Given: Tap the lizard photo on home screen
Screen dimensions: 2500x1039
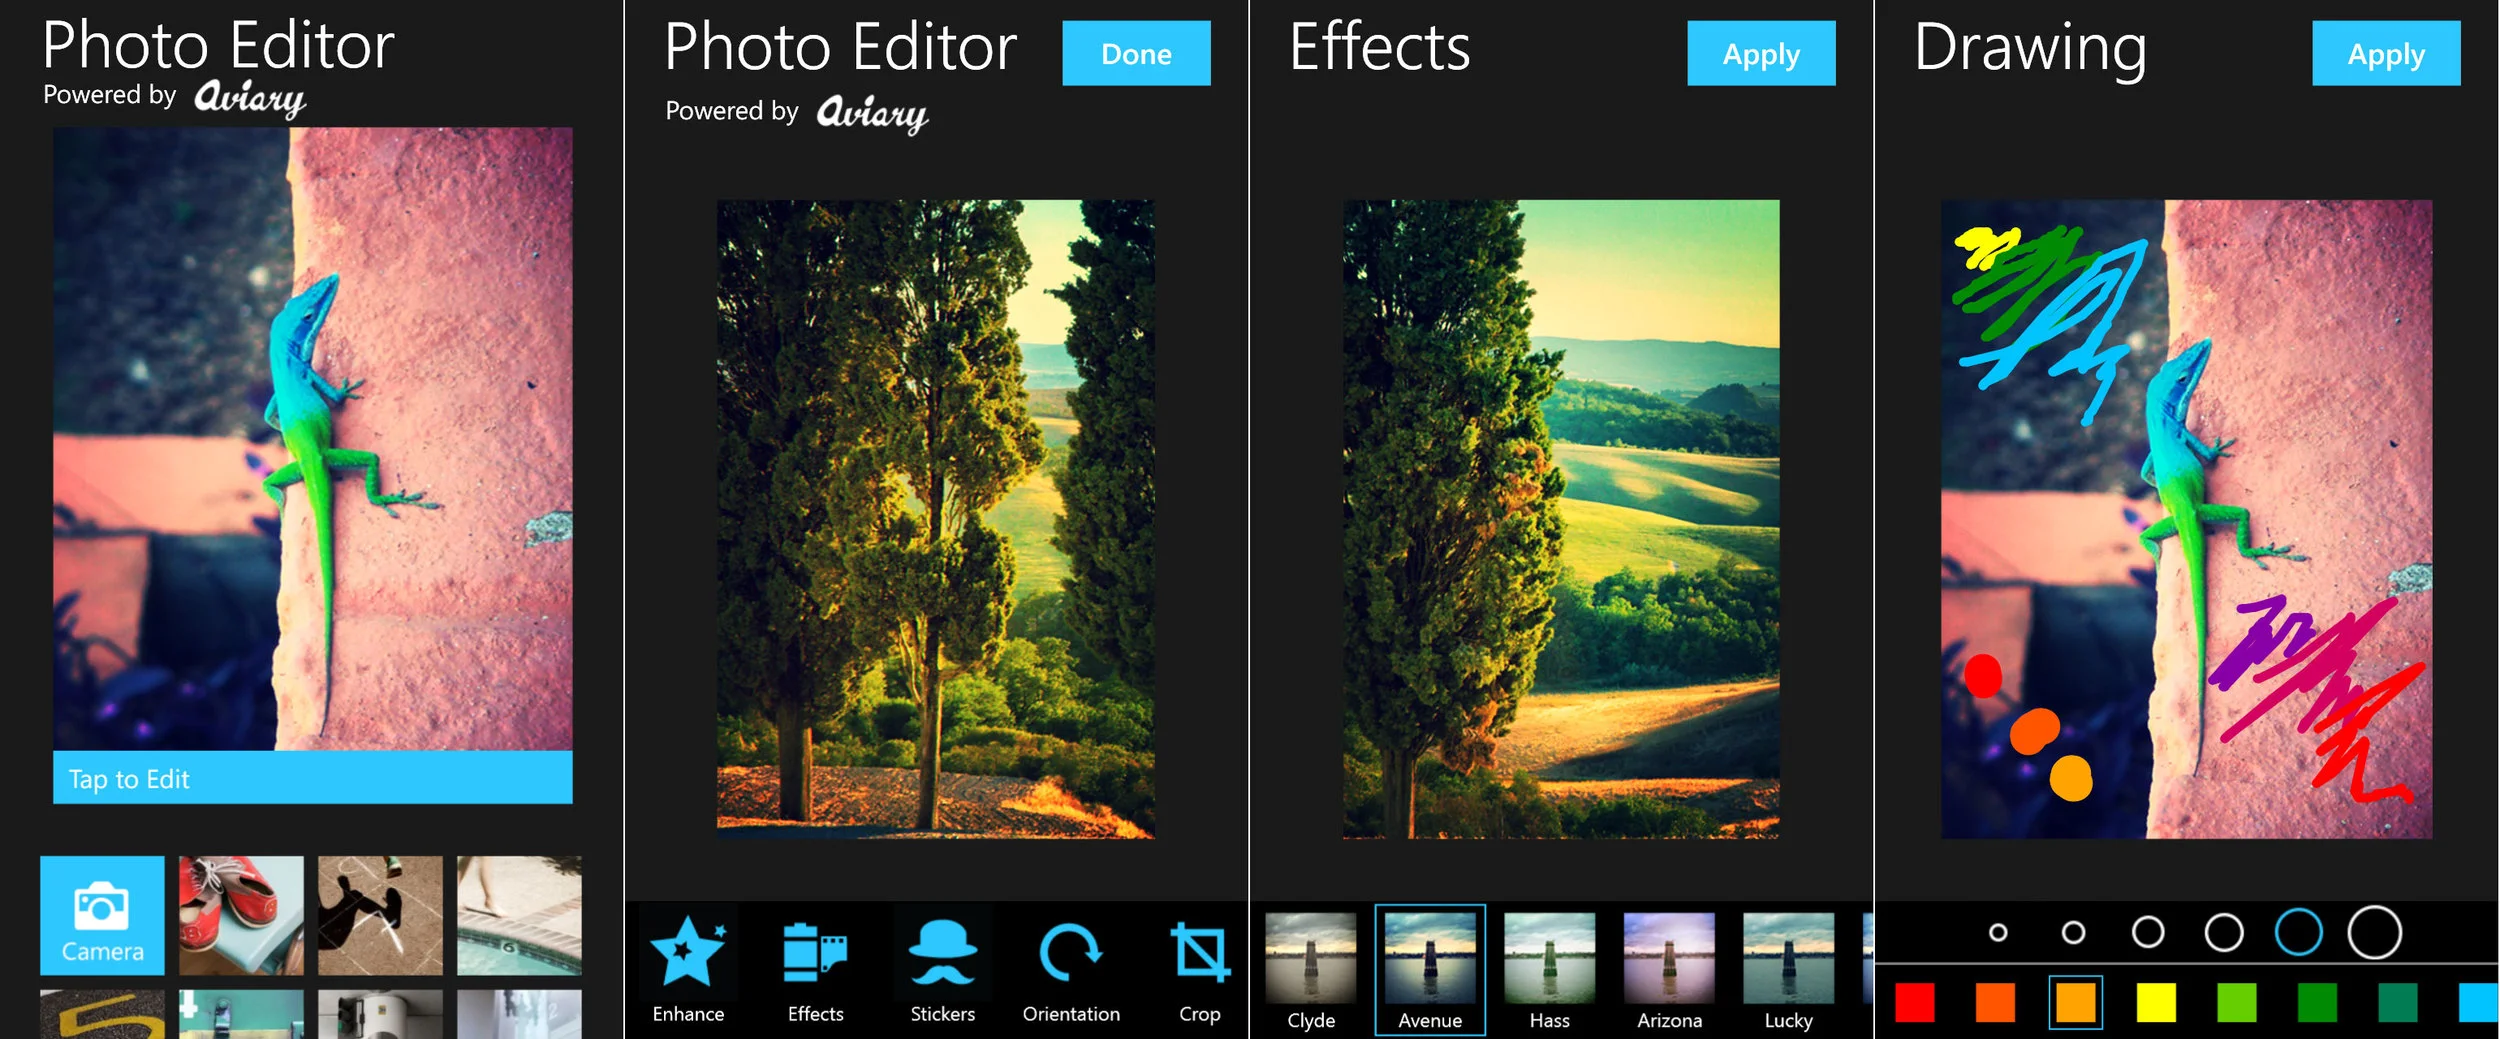Looking at the screenshot, I should [x=312, y=438].
